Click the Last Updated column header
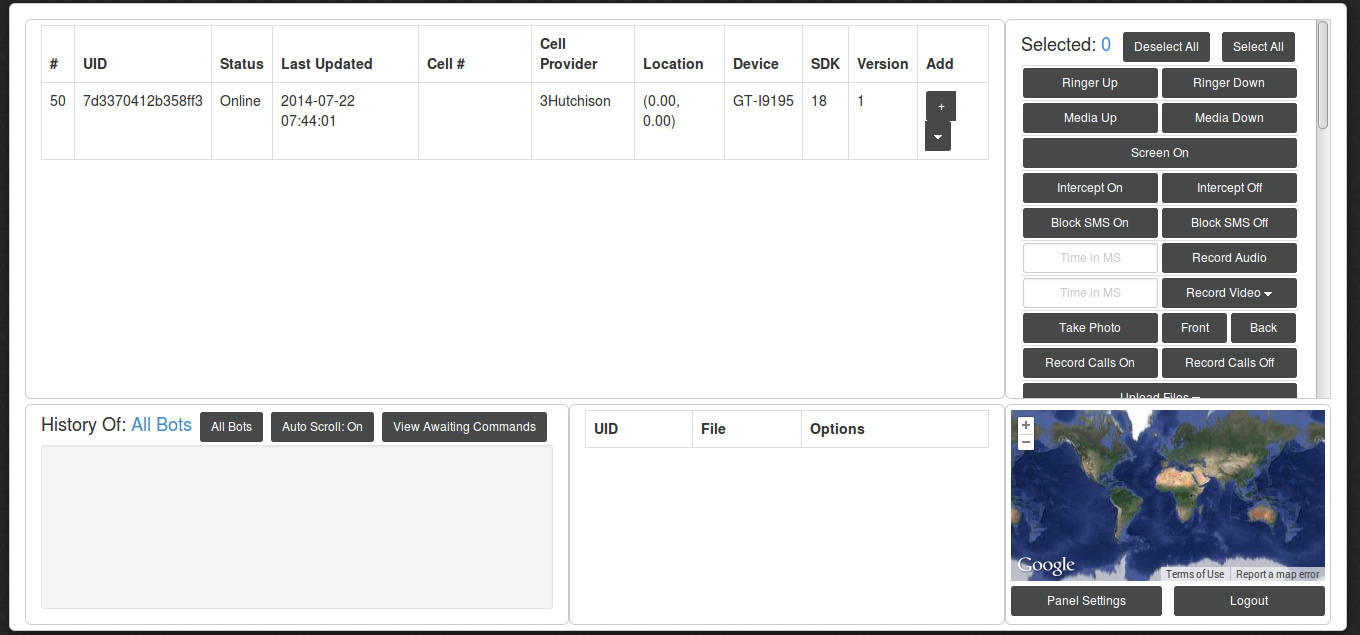This screenshot has height=635, width=1360. tap(326, 64)
